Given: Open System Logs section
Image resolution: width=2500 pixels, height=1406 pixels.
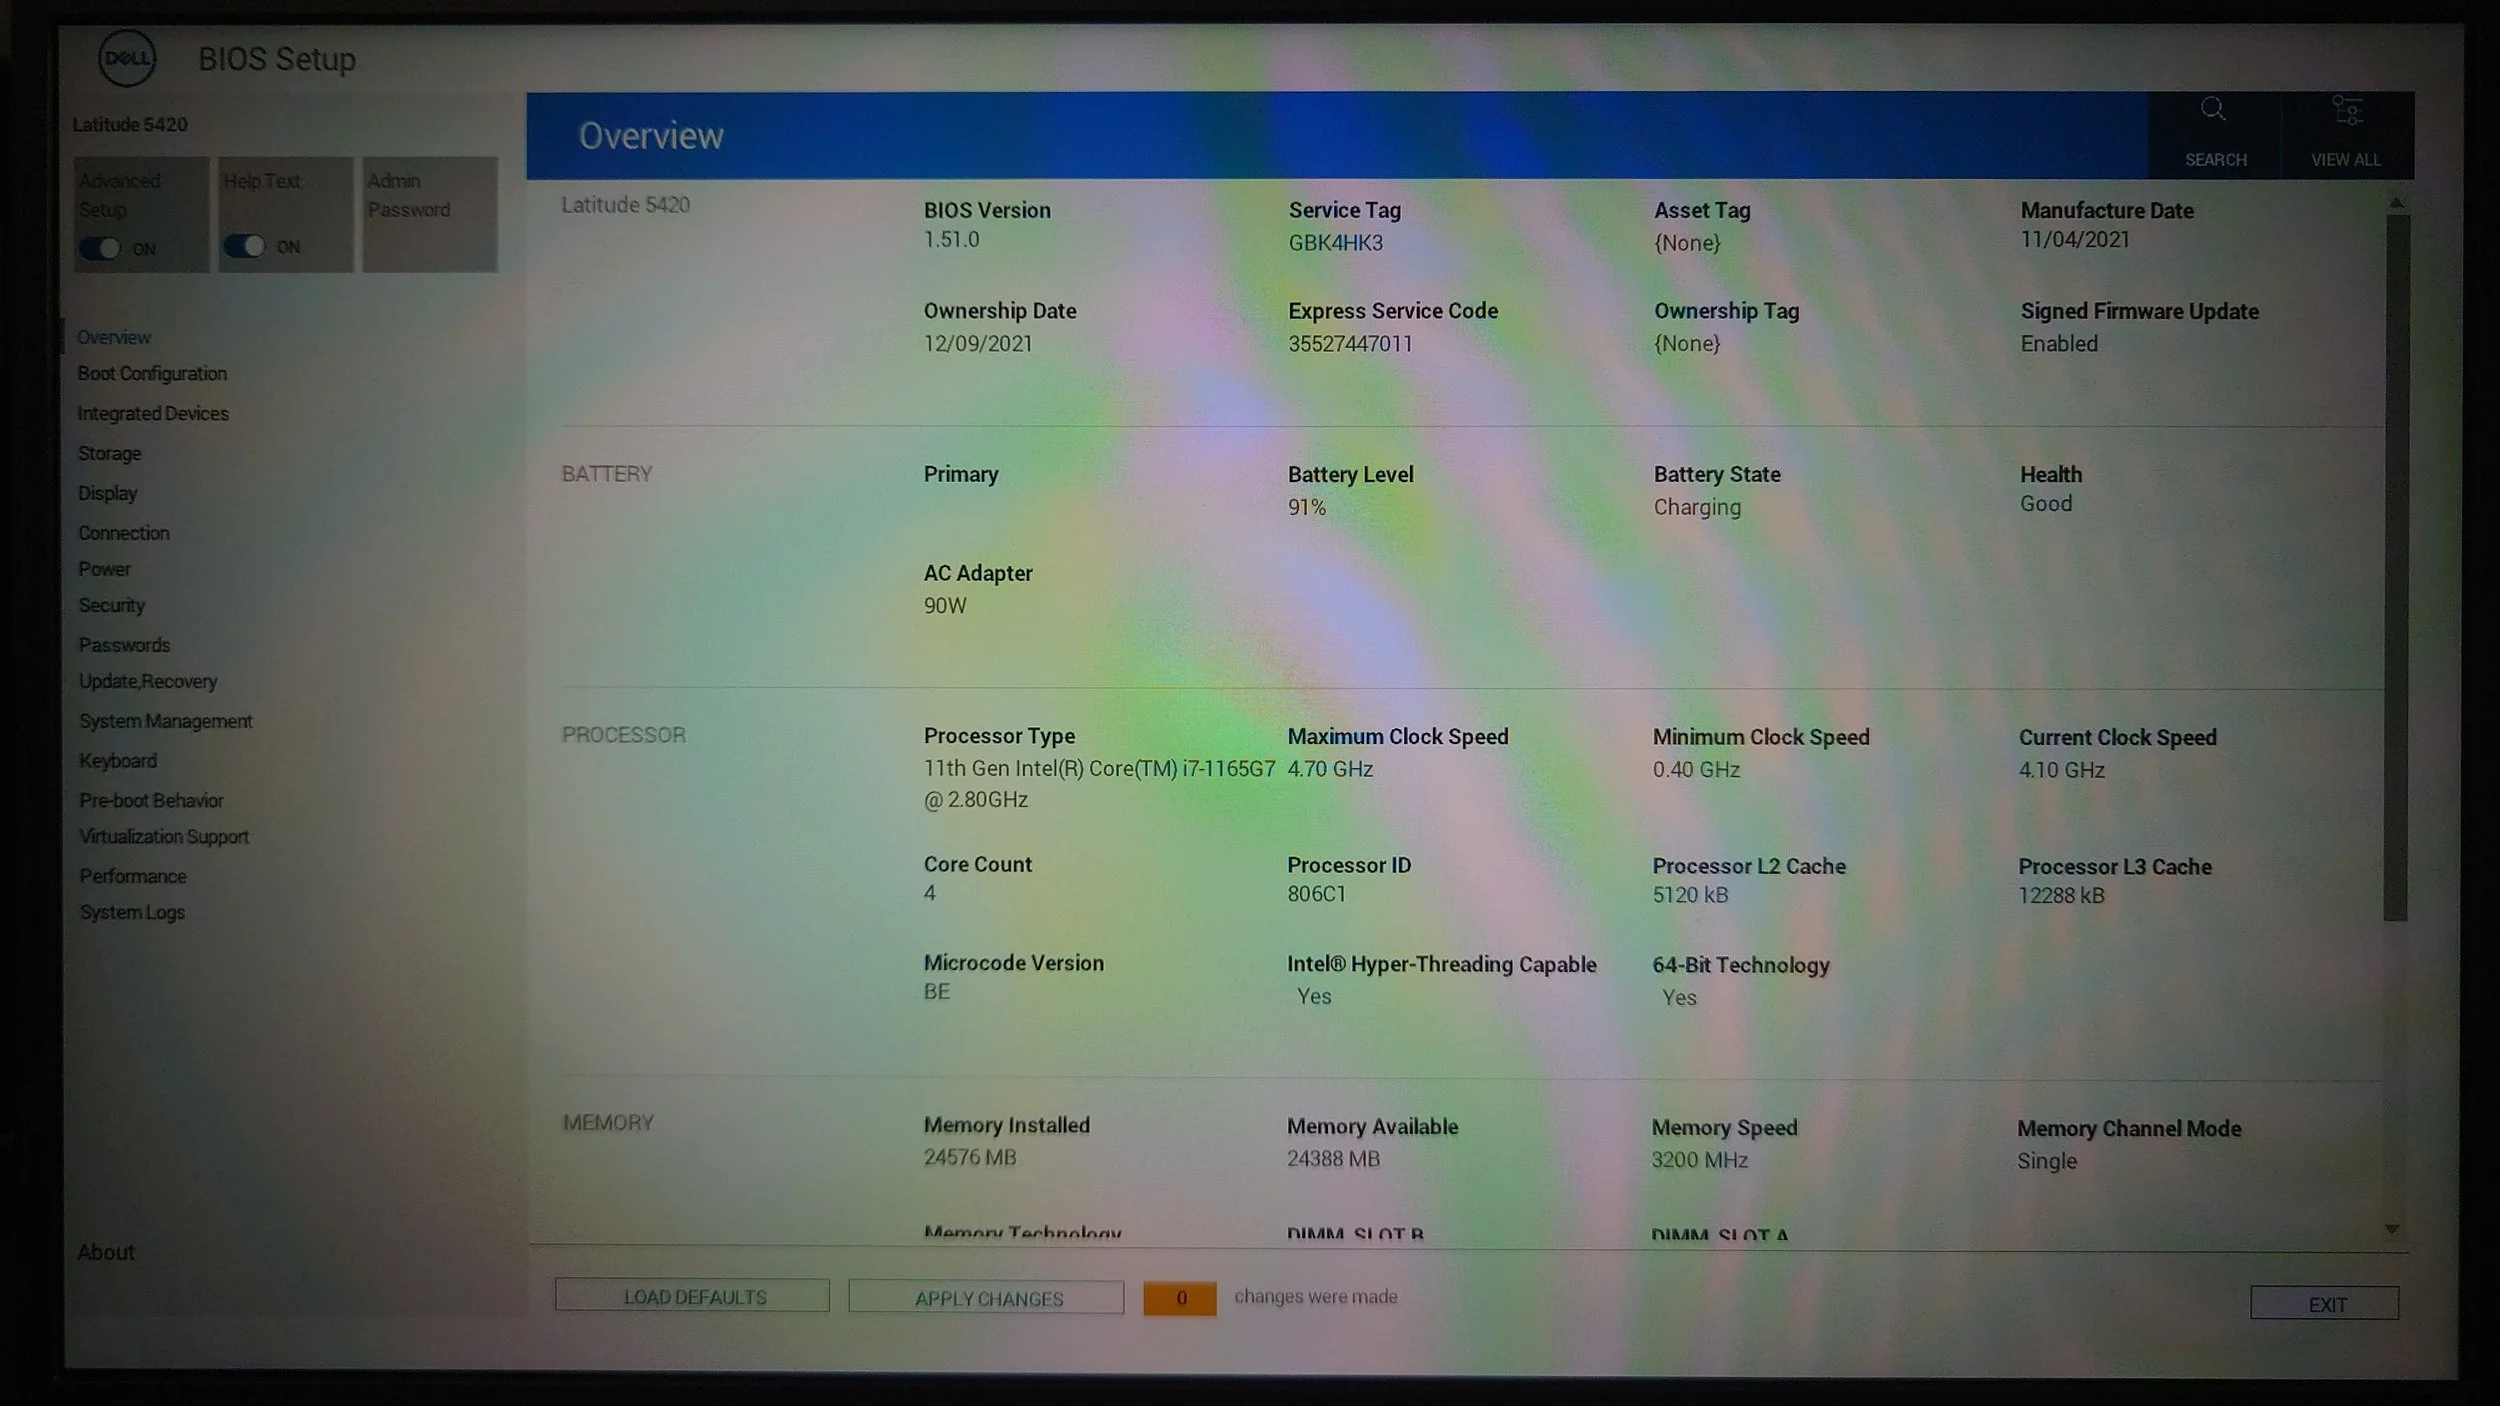Looking at the screenshot, I should (132, 912).
